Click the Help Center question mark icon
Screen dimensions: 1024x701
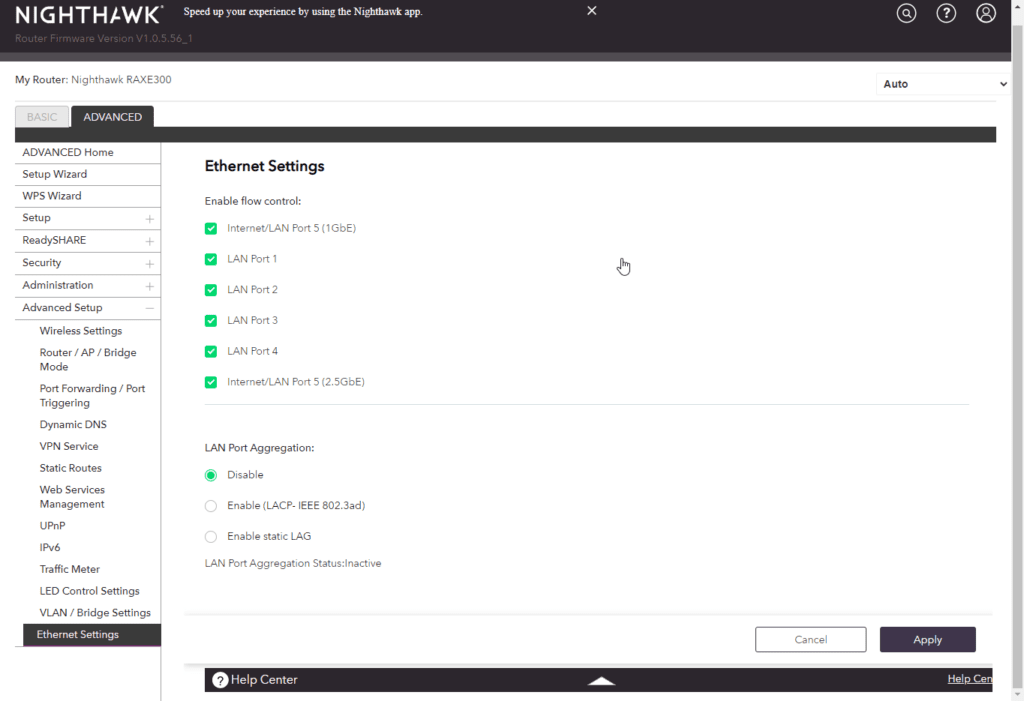220,680
